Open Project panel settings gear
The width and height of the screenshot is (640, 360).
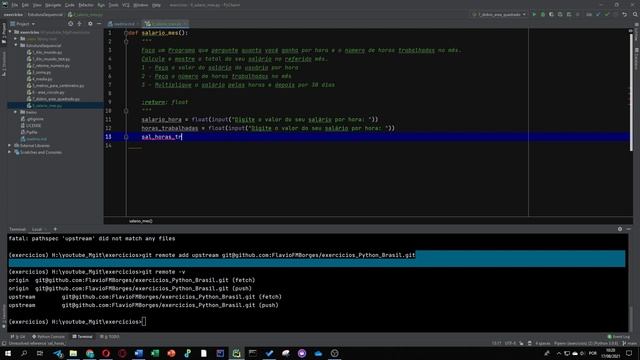click(x=90, y=24)
